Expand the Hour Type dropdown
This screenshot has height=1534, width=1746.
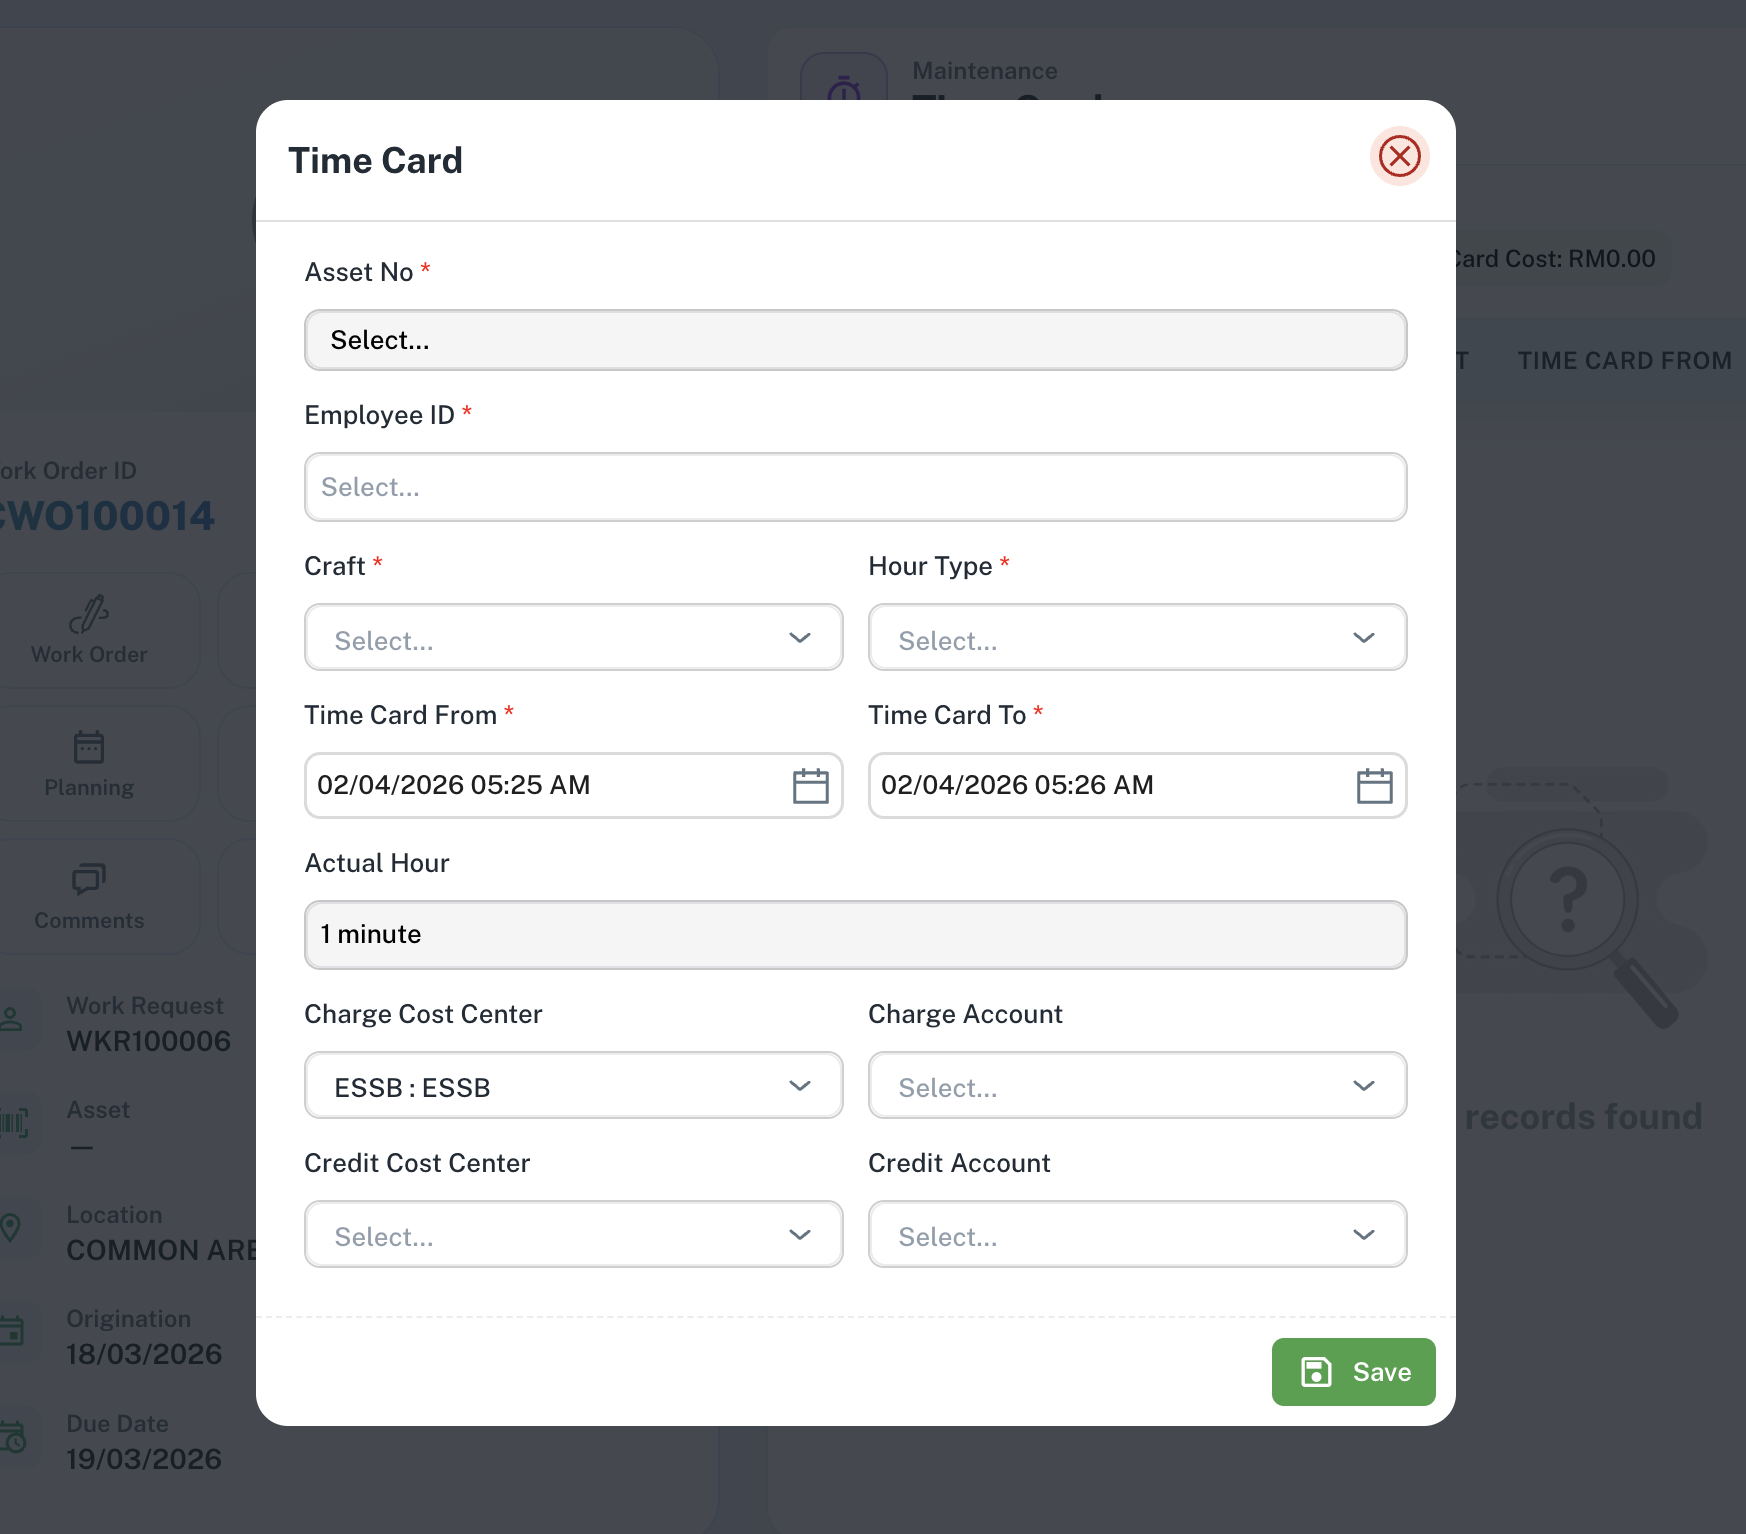pyautogui.click(x=1137, y=638)
